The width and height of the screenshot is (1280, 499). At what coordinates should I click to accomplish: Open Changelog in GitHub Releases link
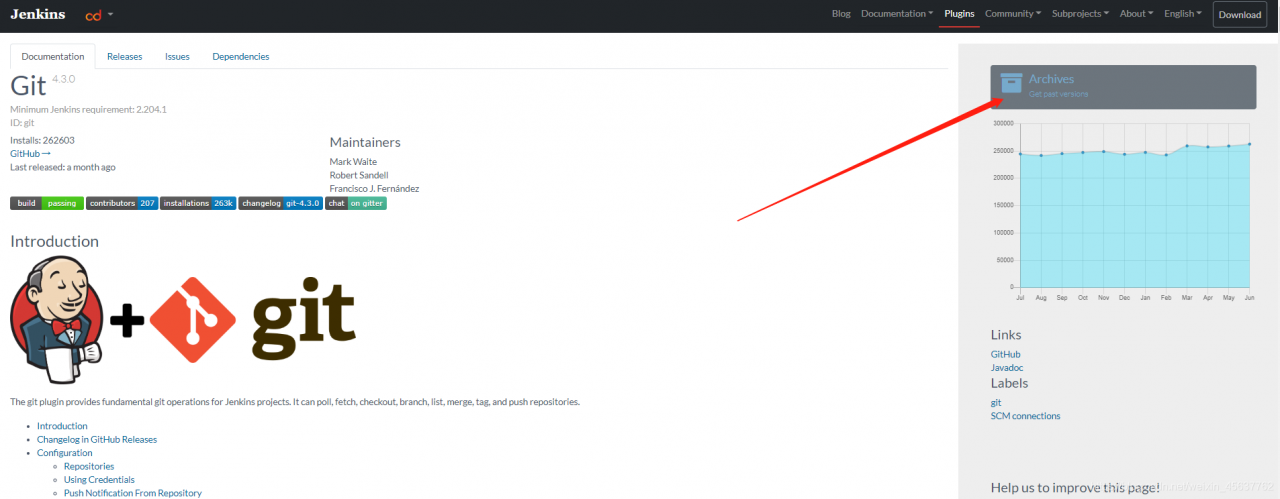97,440
